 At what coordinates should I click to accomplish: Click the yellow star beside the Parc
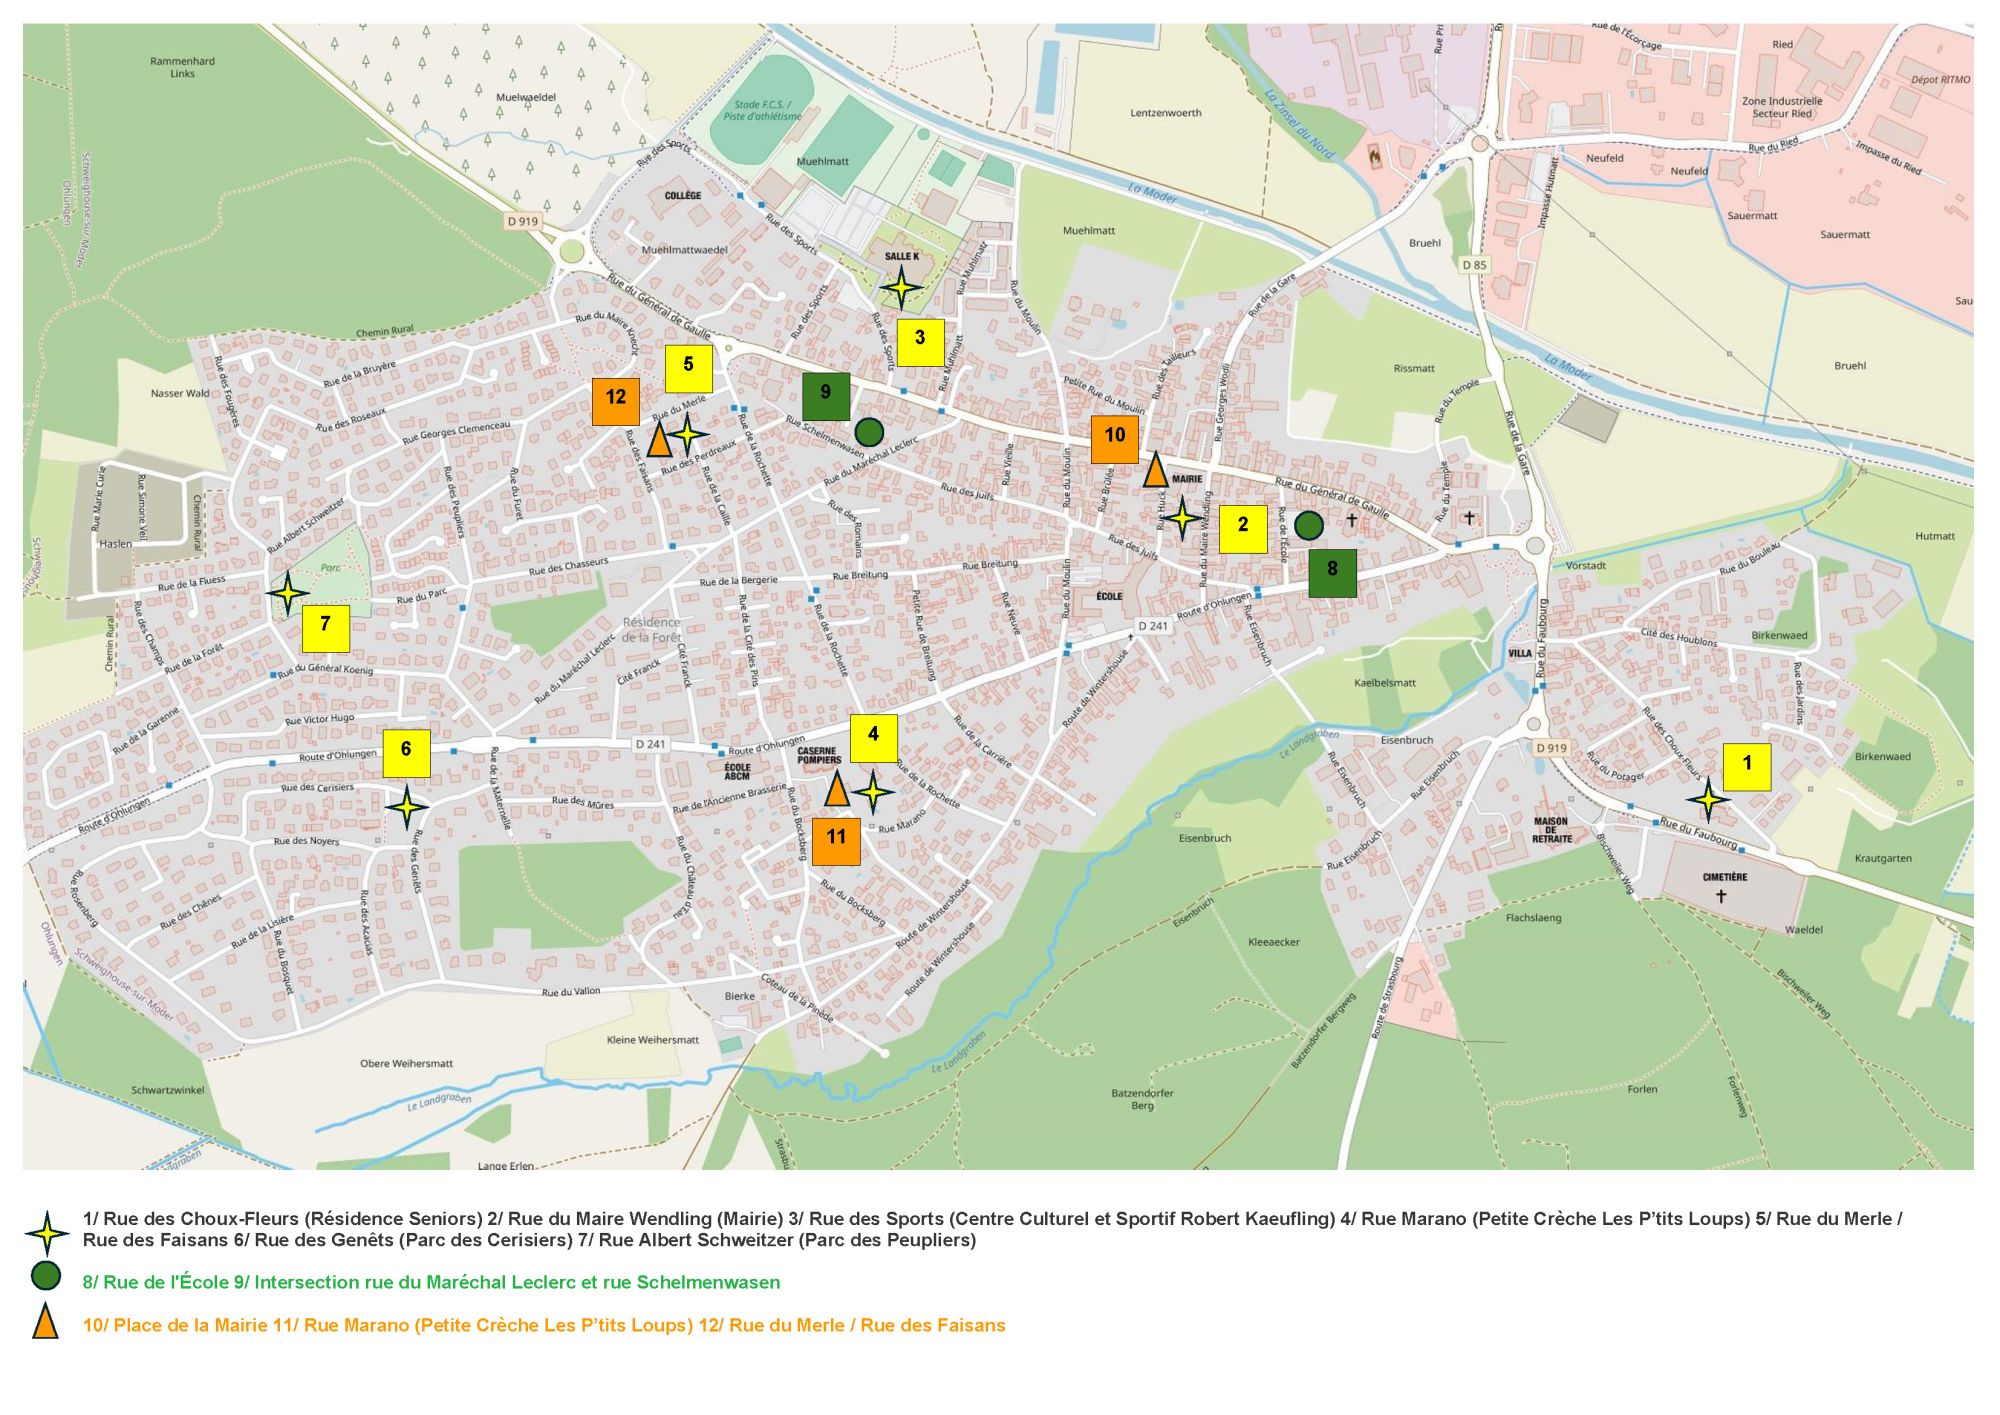(x=288, y=593)
